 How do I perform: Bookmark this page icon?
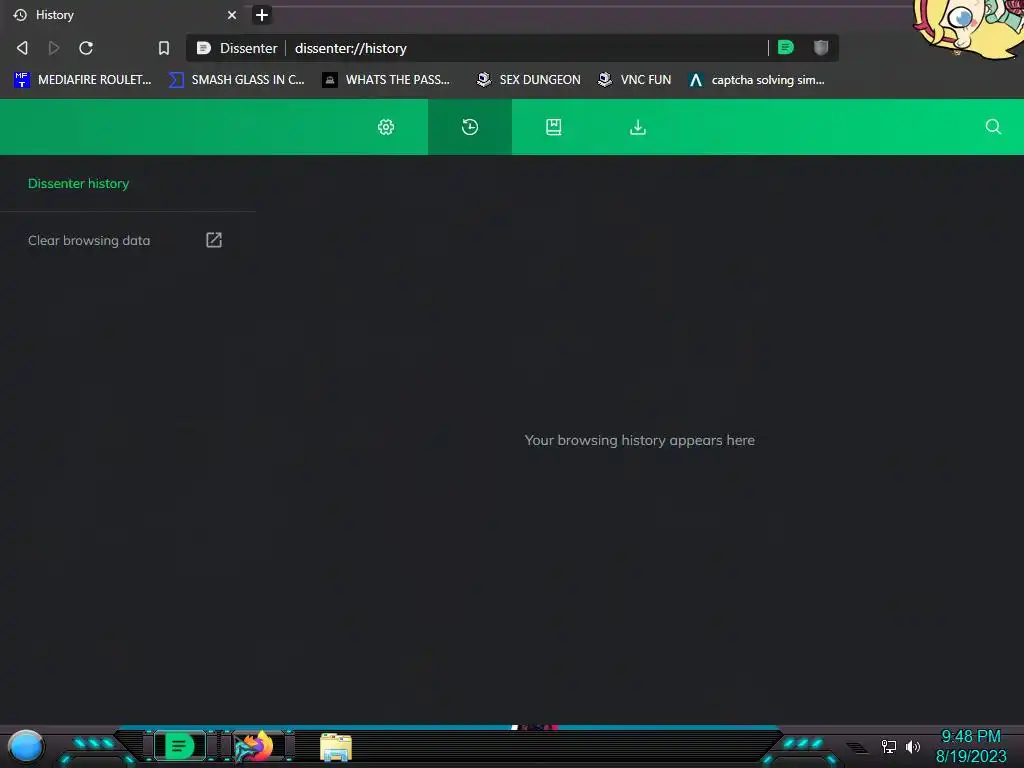[164, 48]
